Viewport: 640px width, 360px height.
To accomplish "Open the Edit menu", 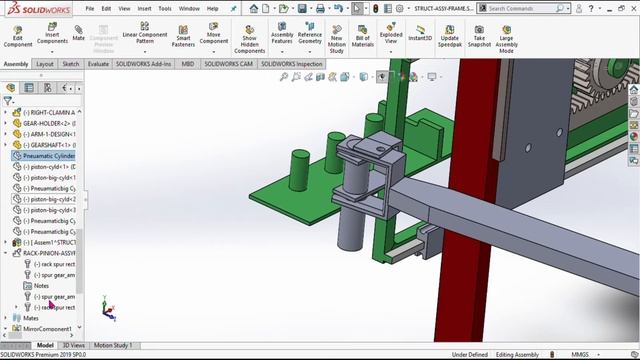I will tap(106, 8).
